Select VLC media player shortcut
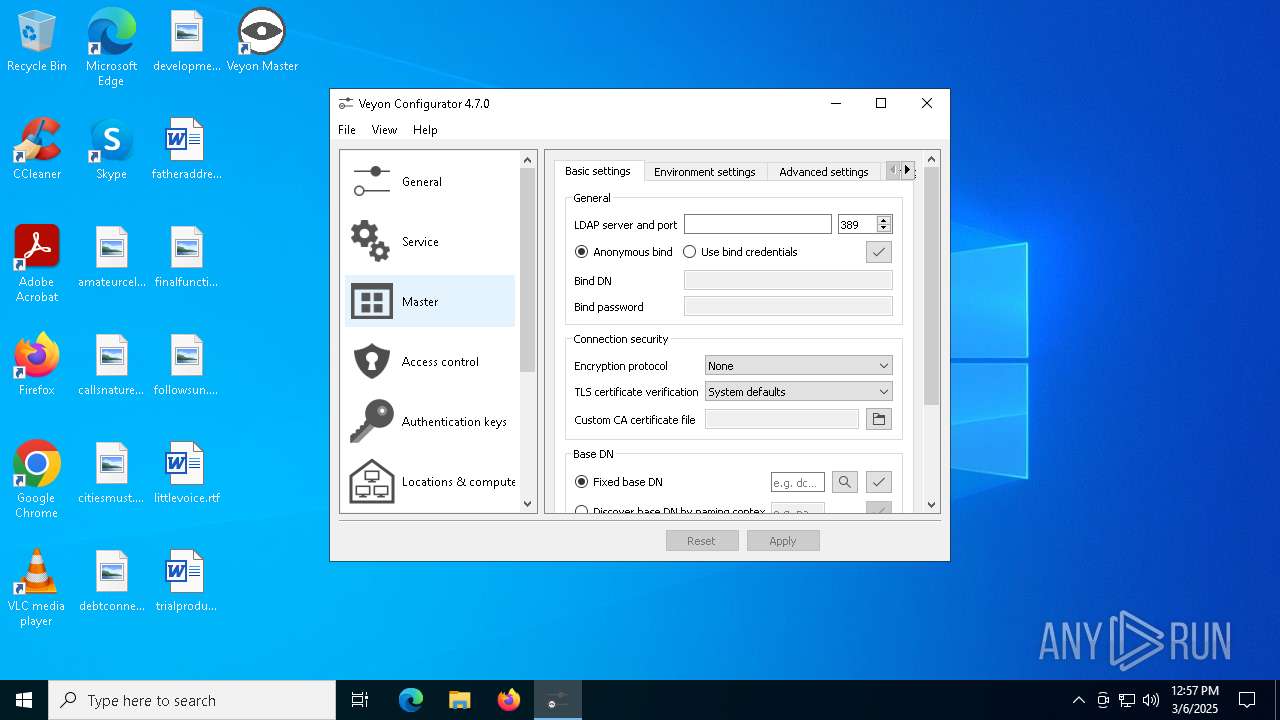Viewport: 1280px width, 720px height. 37,588
